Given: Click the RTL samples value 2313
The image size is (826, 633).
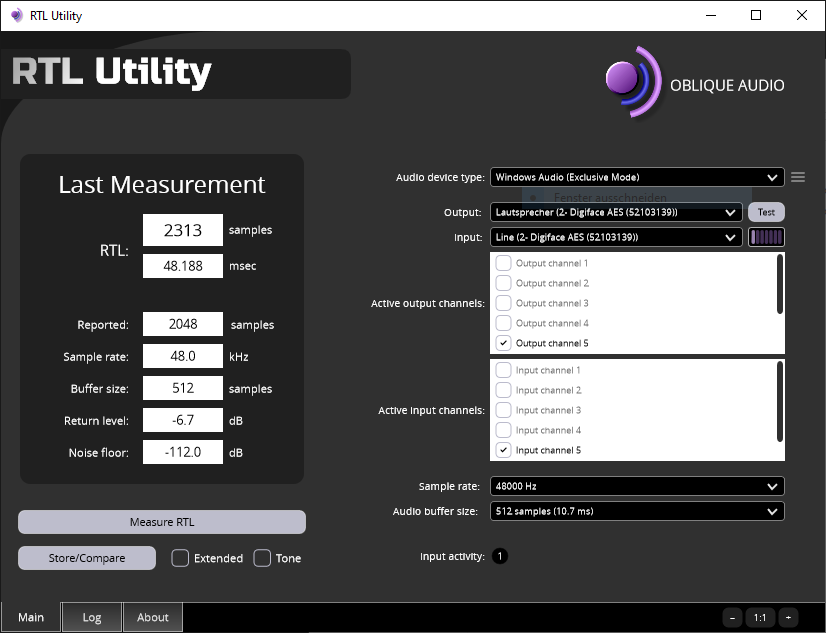Looking at the screenshot, I should point(183,230).
